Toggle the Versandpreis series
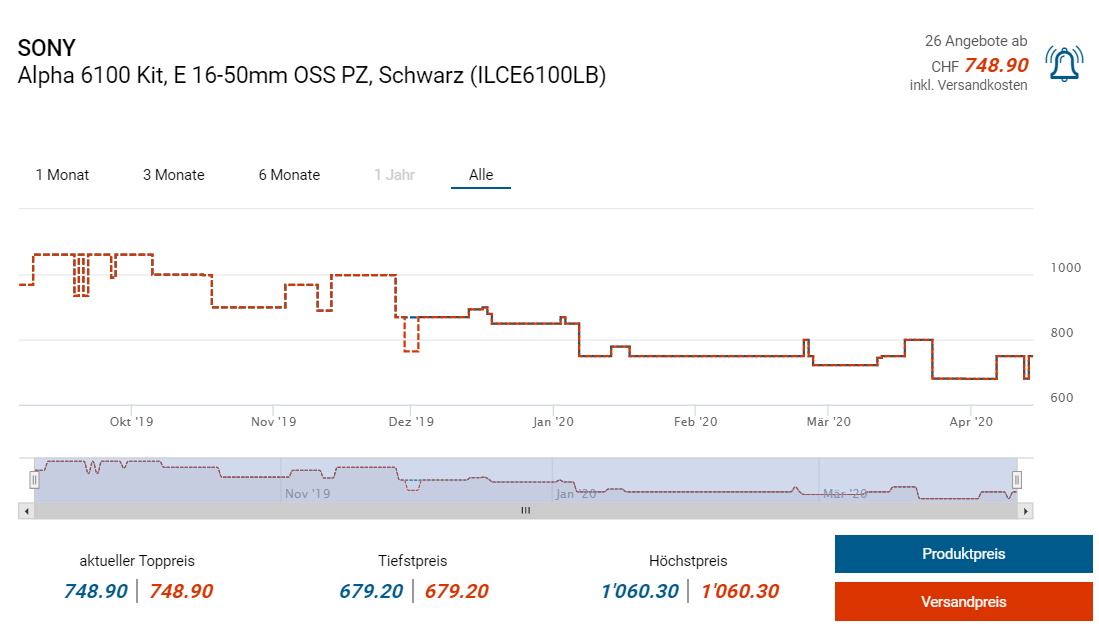Image resolution: width=1099 pixels, height=630 pixels. (x=963, y=602)
